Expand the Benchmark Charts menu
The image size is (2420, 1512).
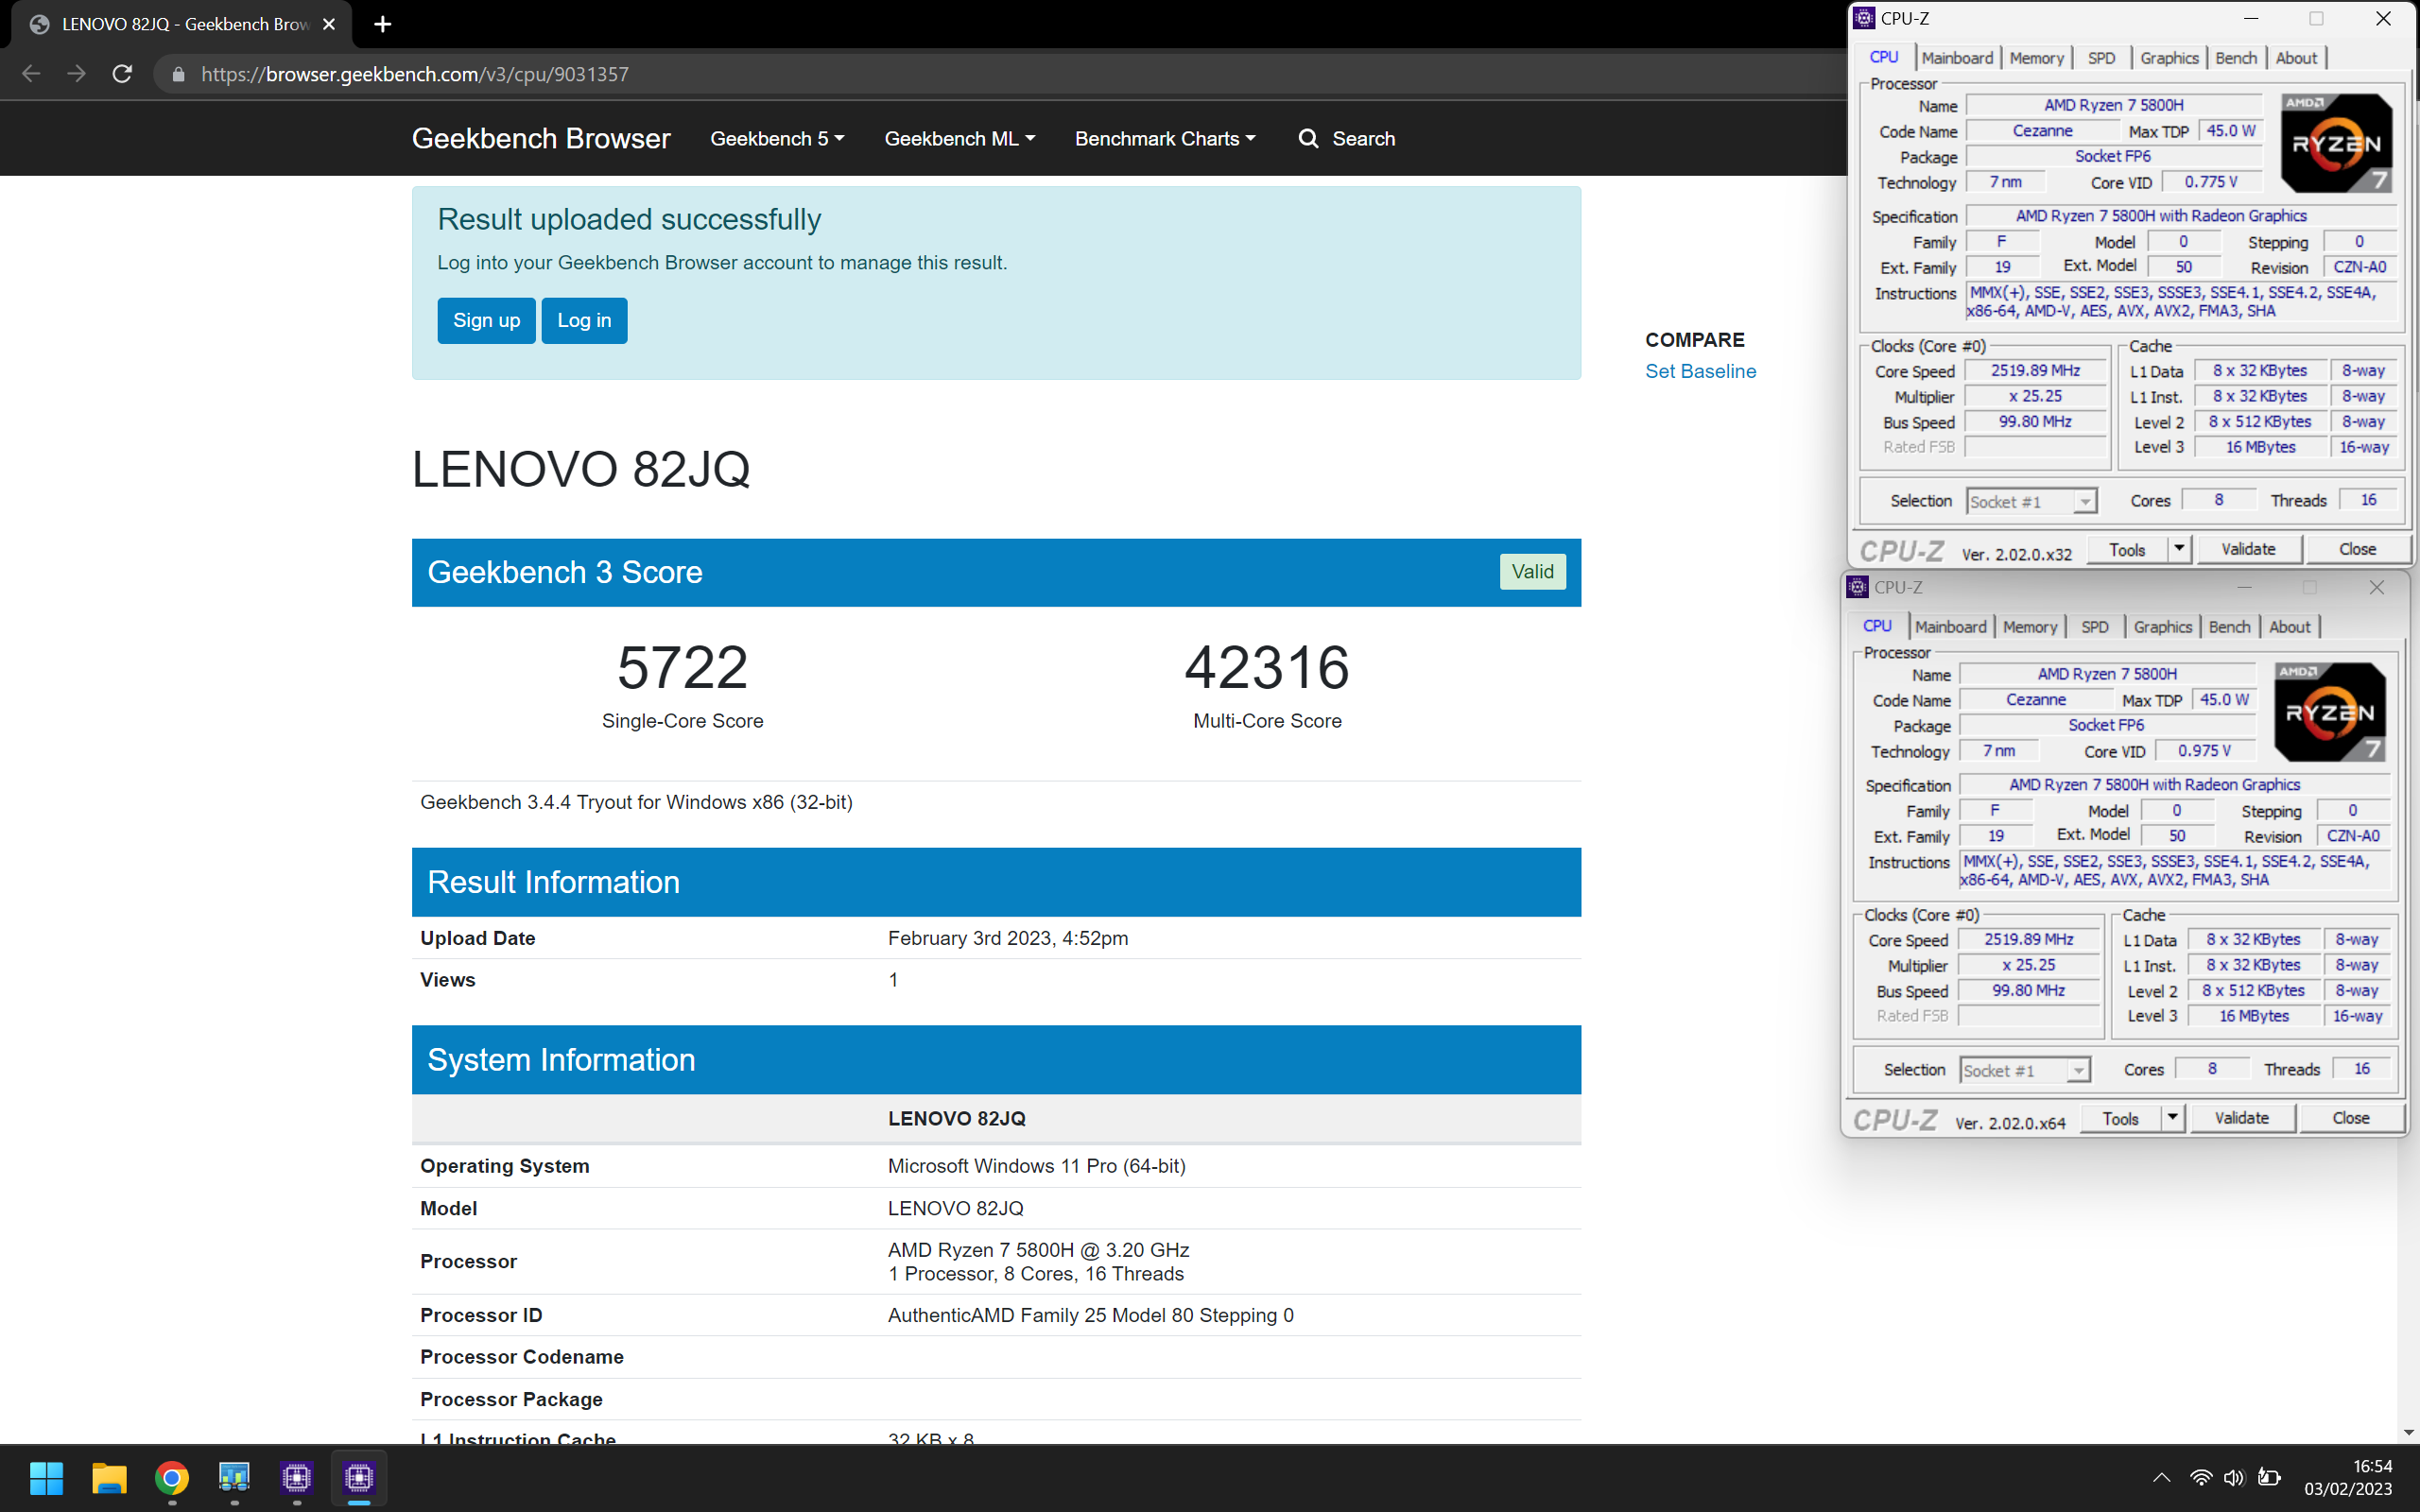click(x=1165, y=138)
